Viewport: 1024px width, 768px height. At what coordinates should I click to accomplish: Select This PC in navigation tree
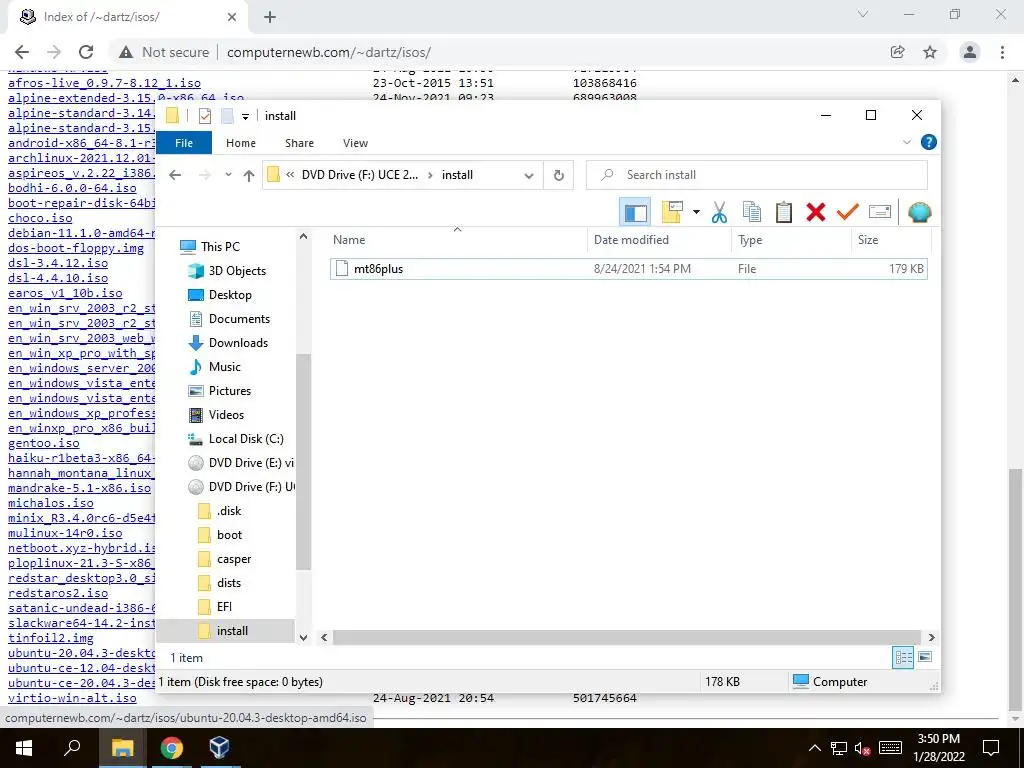coord(220,246)
